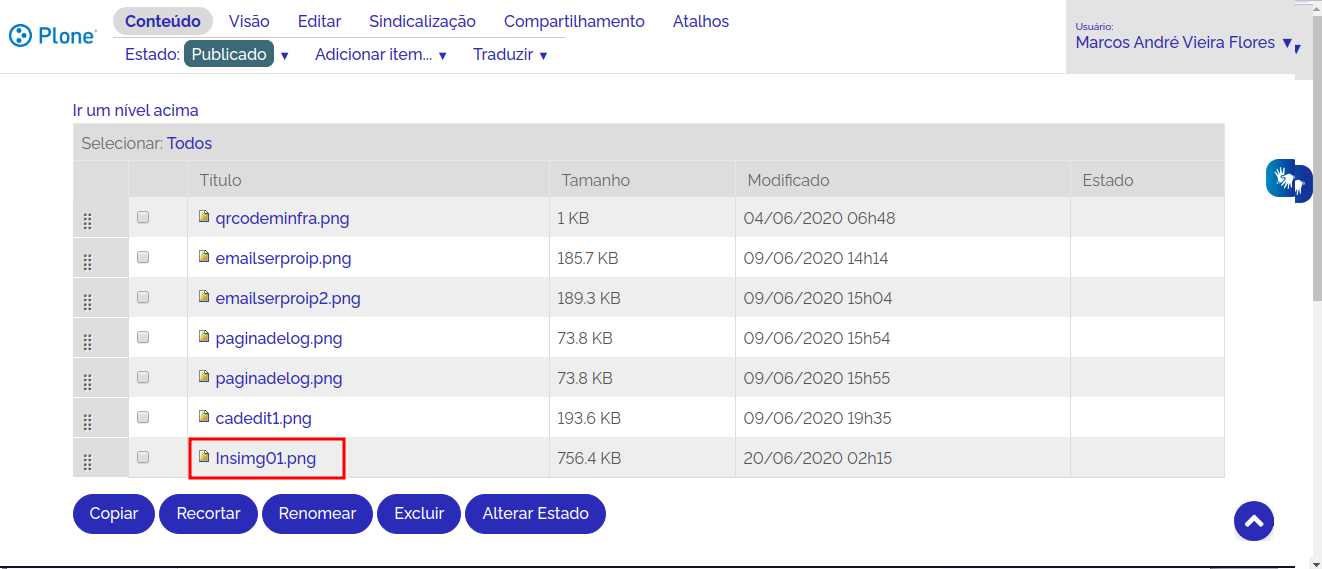Click the Excluir button
Image resolution: width=1322 pixels, height=569 pixels.
tap(419, 513)
